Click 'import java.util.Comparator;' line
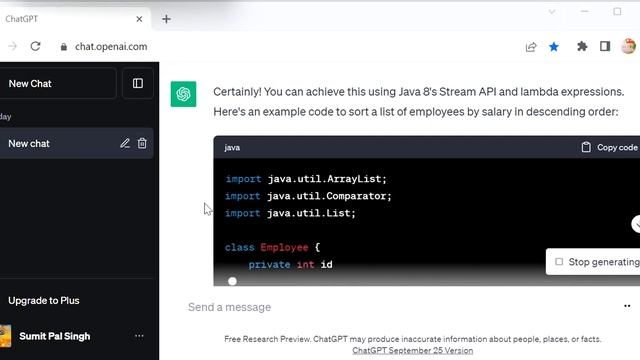 308,196
